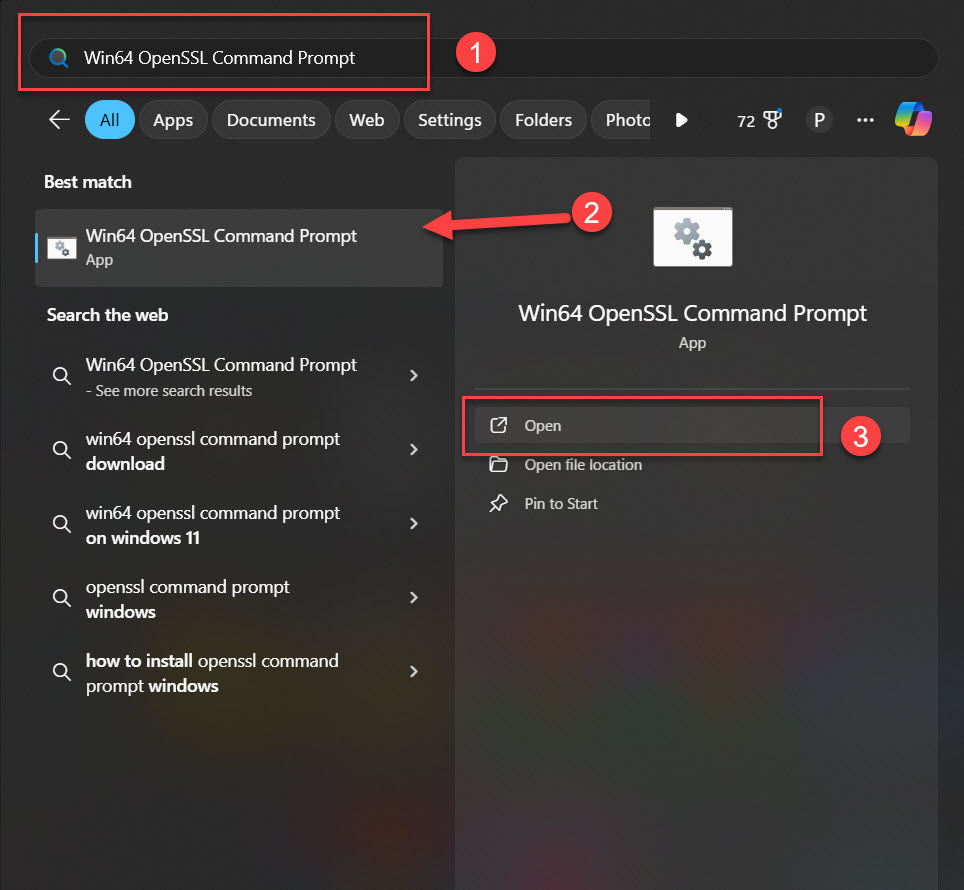Click search icon beside 'See more search results'

pyautogui.click(x=61, y=376)
